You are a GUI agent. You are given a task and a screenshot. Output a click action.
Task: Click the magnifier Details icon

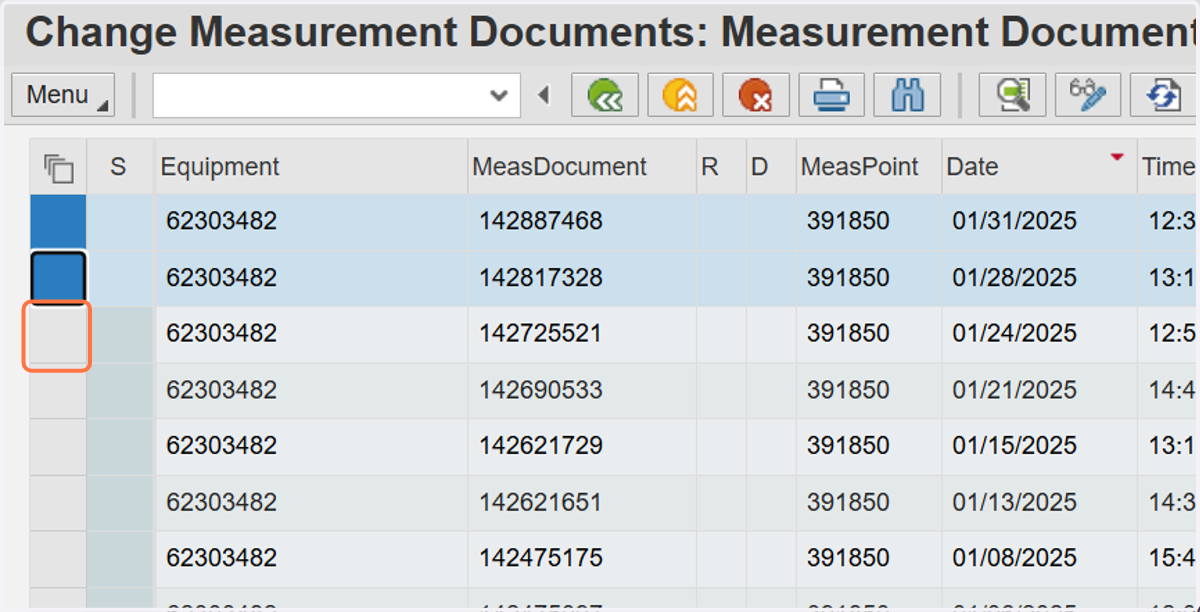pos(1012,96)
